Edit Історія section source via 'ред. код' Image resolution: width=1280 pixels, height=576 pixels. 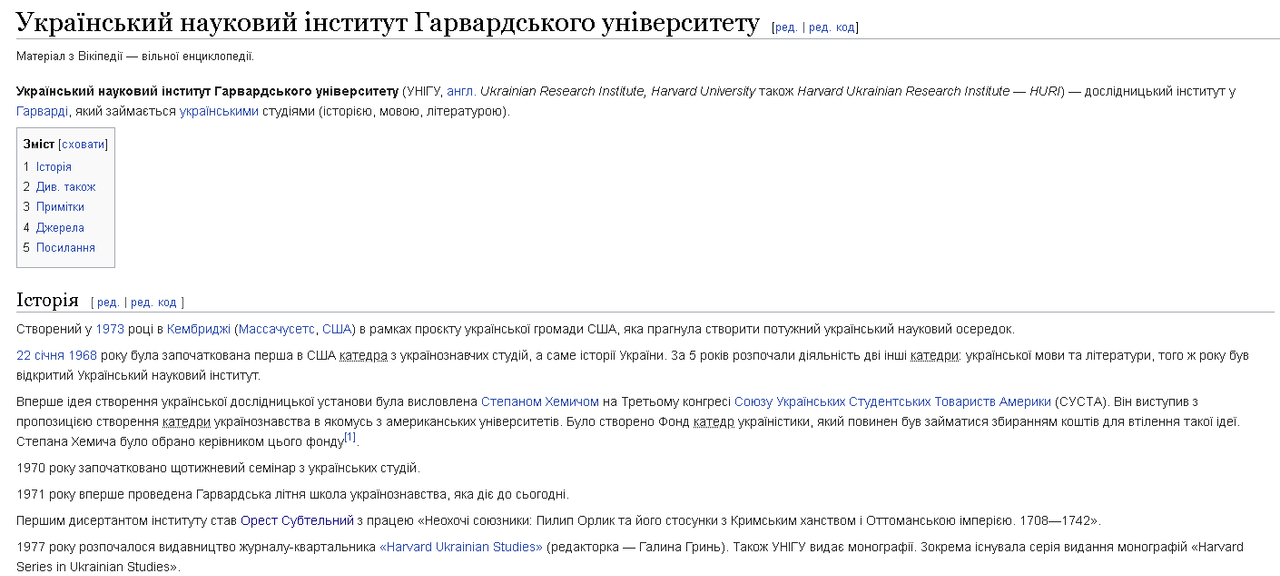[154, 302]
